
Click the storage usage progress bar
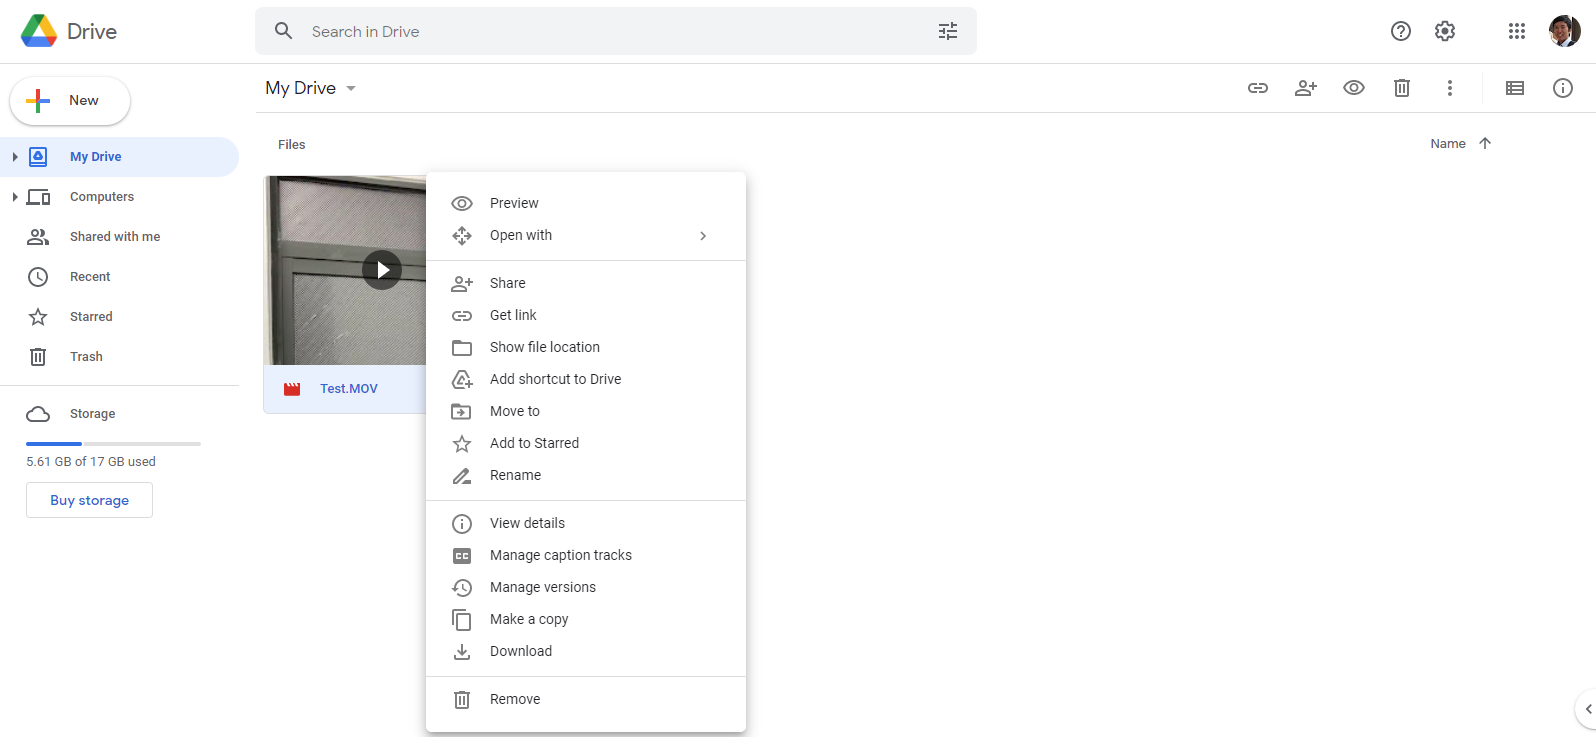tap(113, 443)
